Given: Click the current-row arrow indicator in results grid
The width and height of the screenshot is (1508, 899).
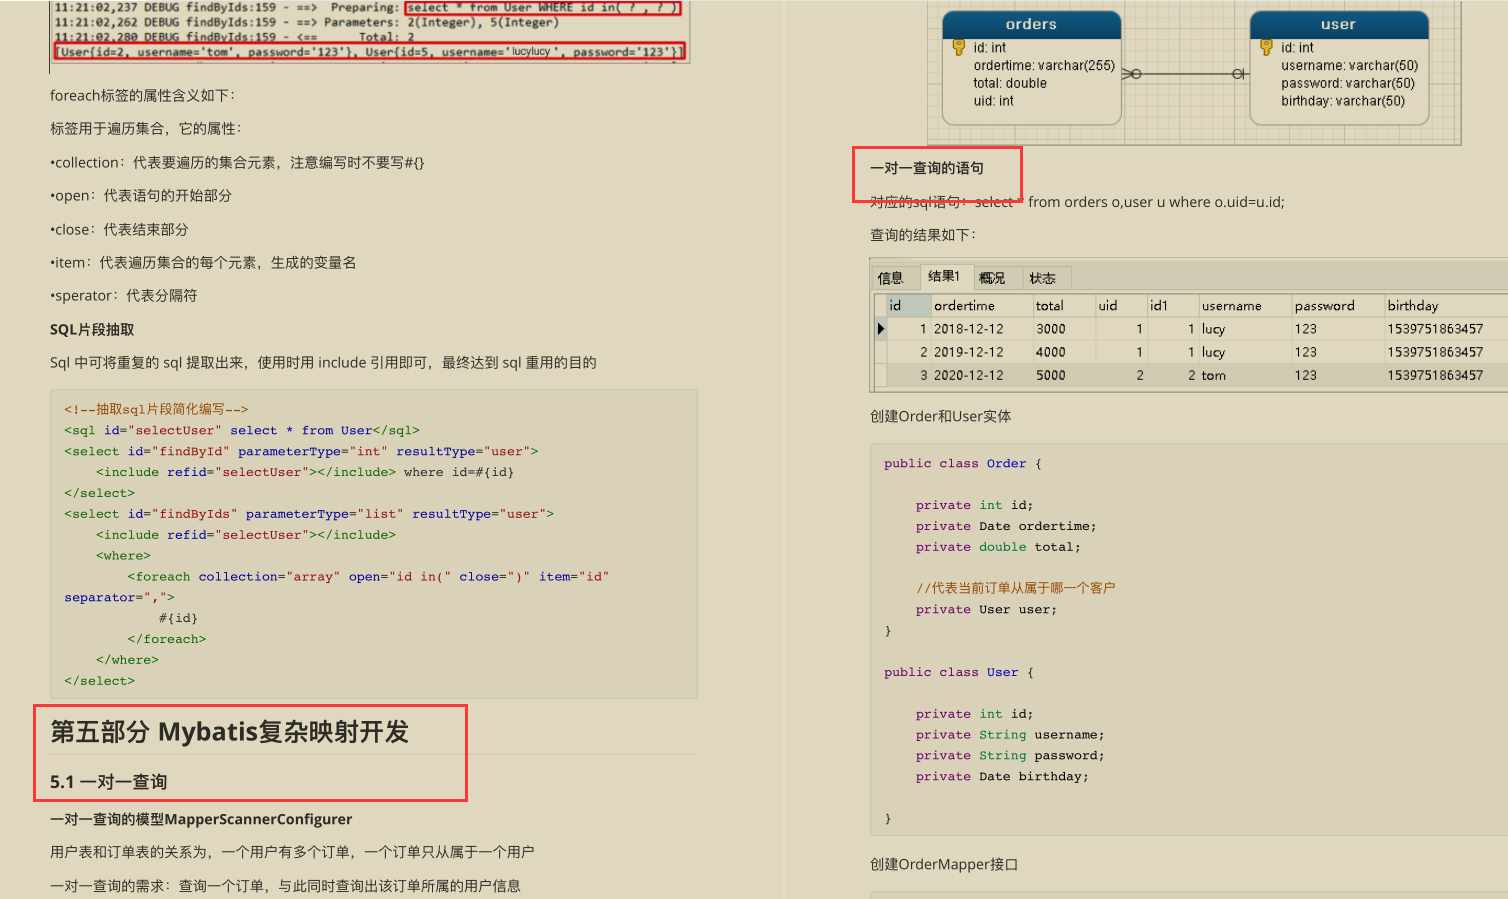Looking at the screenshot, I should click(880, 329).
